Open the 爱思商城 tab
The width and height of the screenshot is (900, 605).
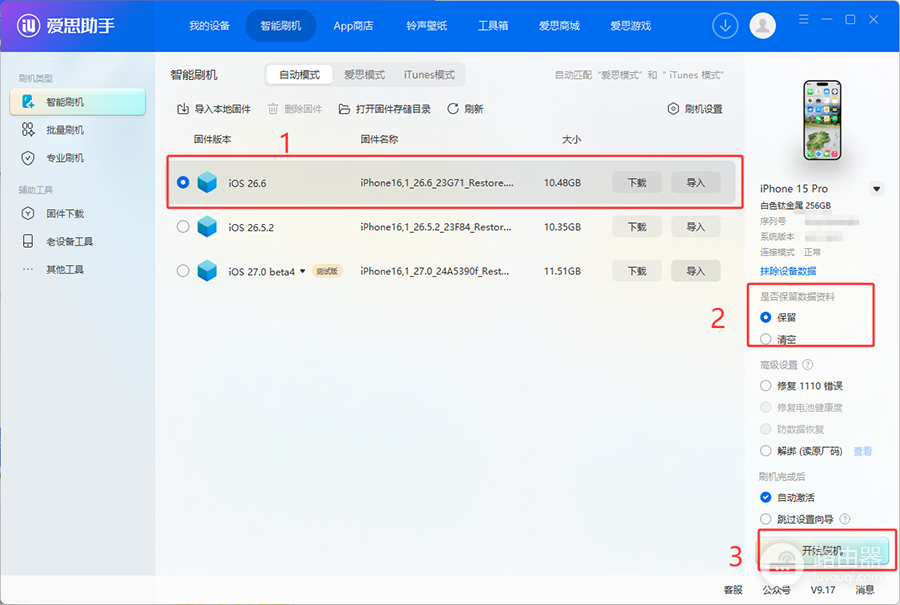tap(559, 26)
